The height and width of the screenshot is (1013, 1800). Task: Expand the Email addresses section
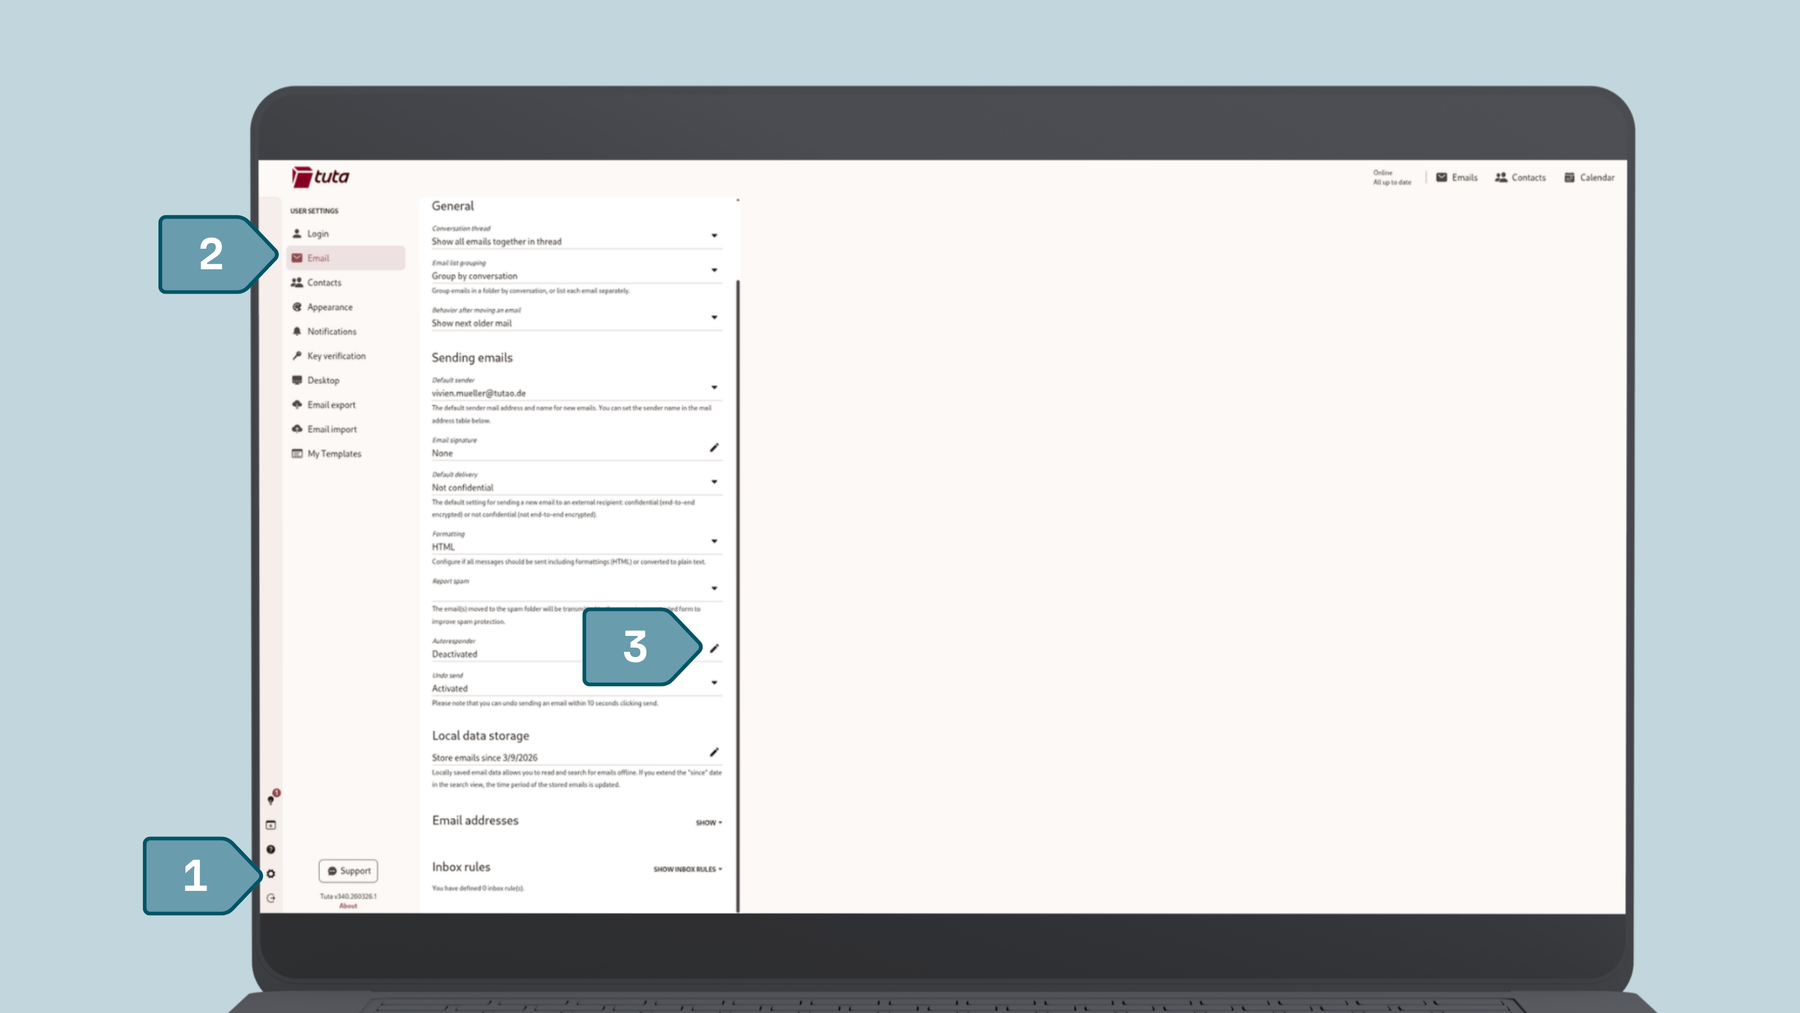(708, 823)
